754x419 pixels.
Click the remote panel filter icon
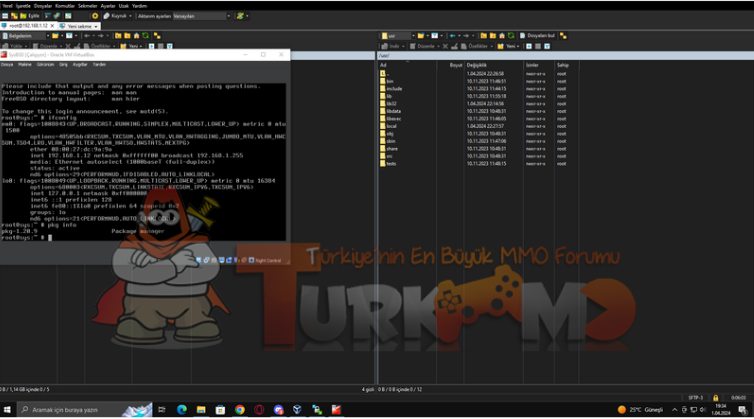tap(435, 36)
